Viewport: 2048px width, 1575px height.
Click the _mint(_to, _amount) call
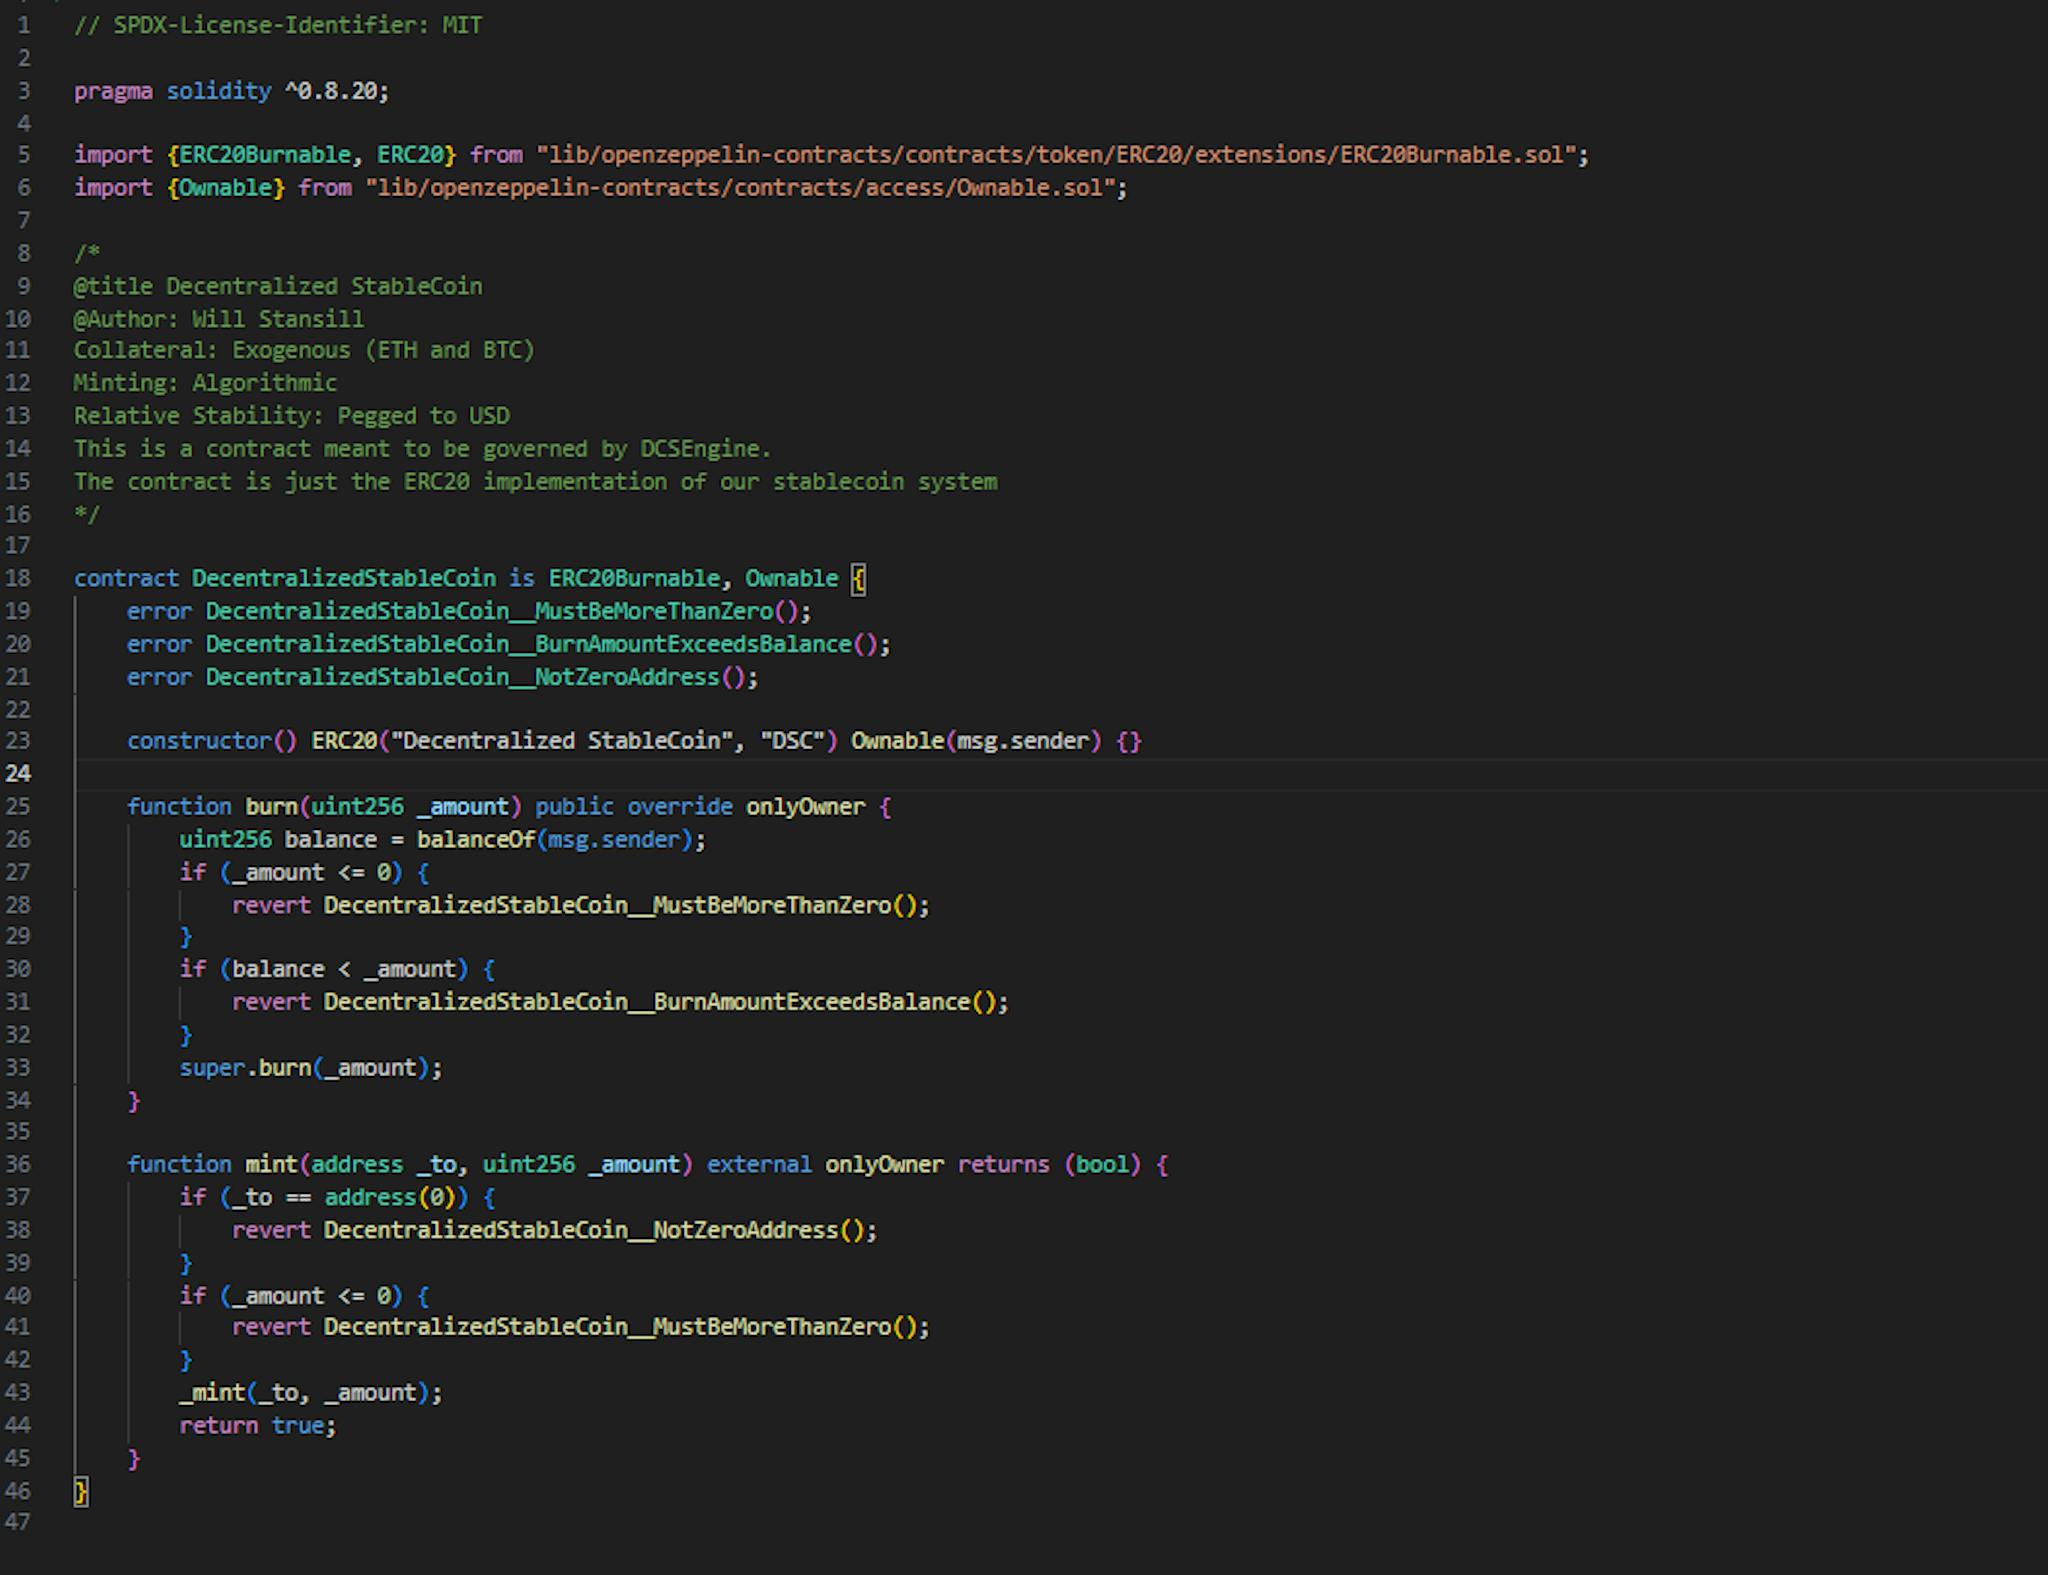(x=310, y=1392)
